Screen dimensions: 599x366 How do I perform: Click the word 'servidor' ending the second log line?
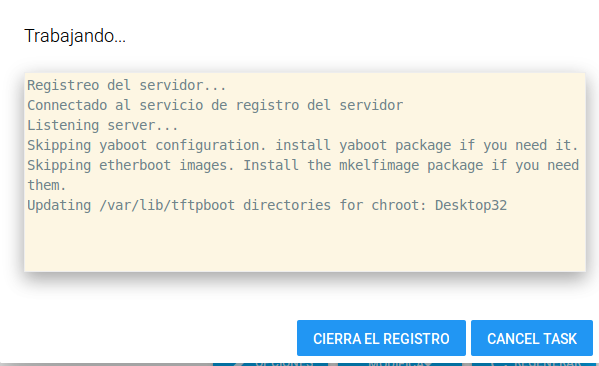pos(371,105)
